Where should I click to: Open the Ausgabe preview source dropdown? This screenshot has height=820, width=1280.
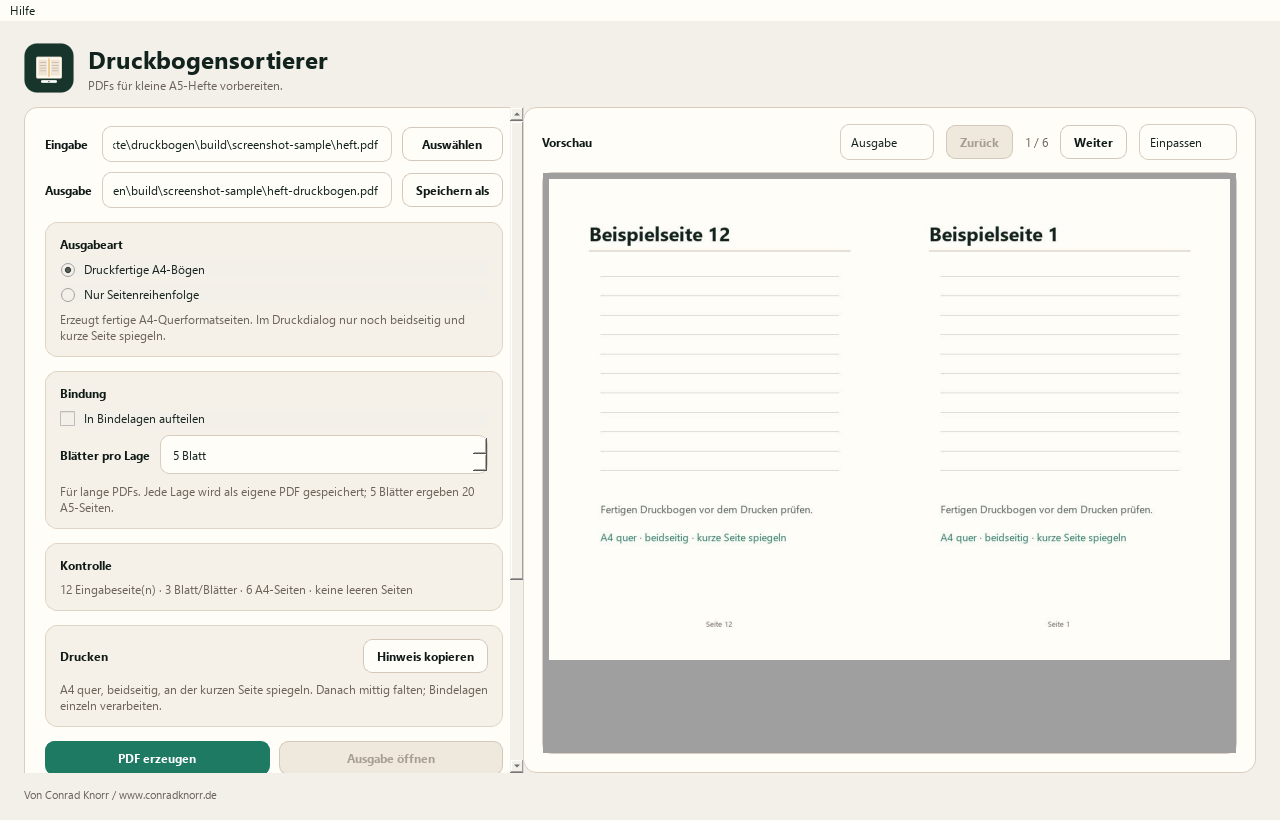(x=887, y=143)
